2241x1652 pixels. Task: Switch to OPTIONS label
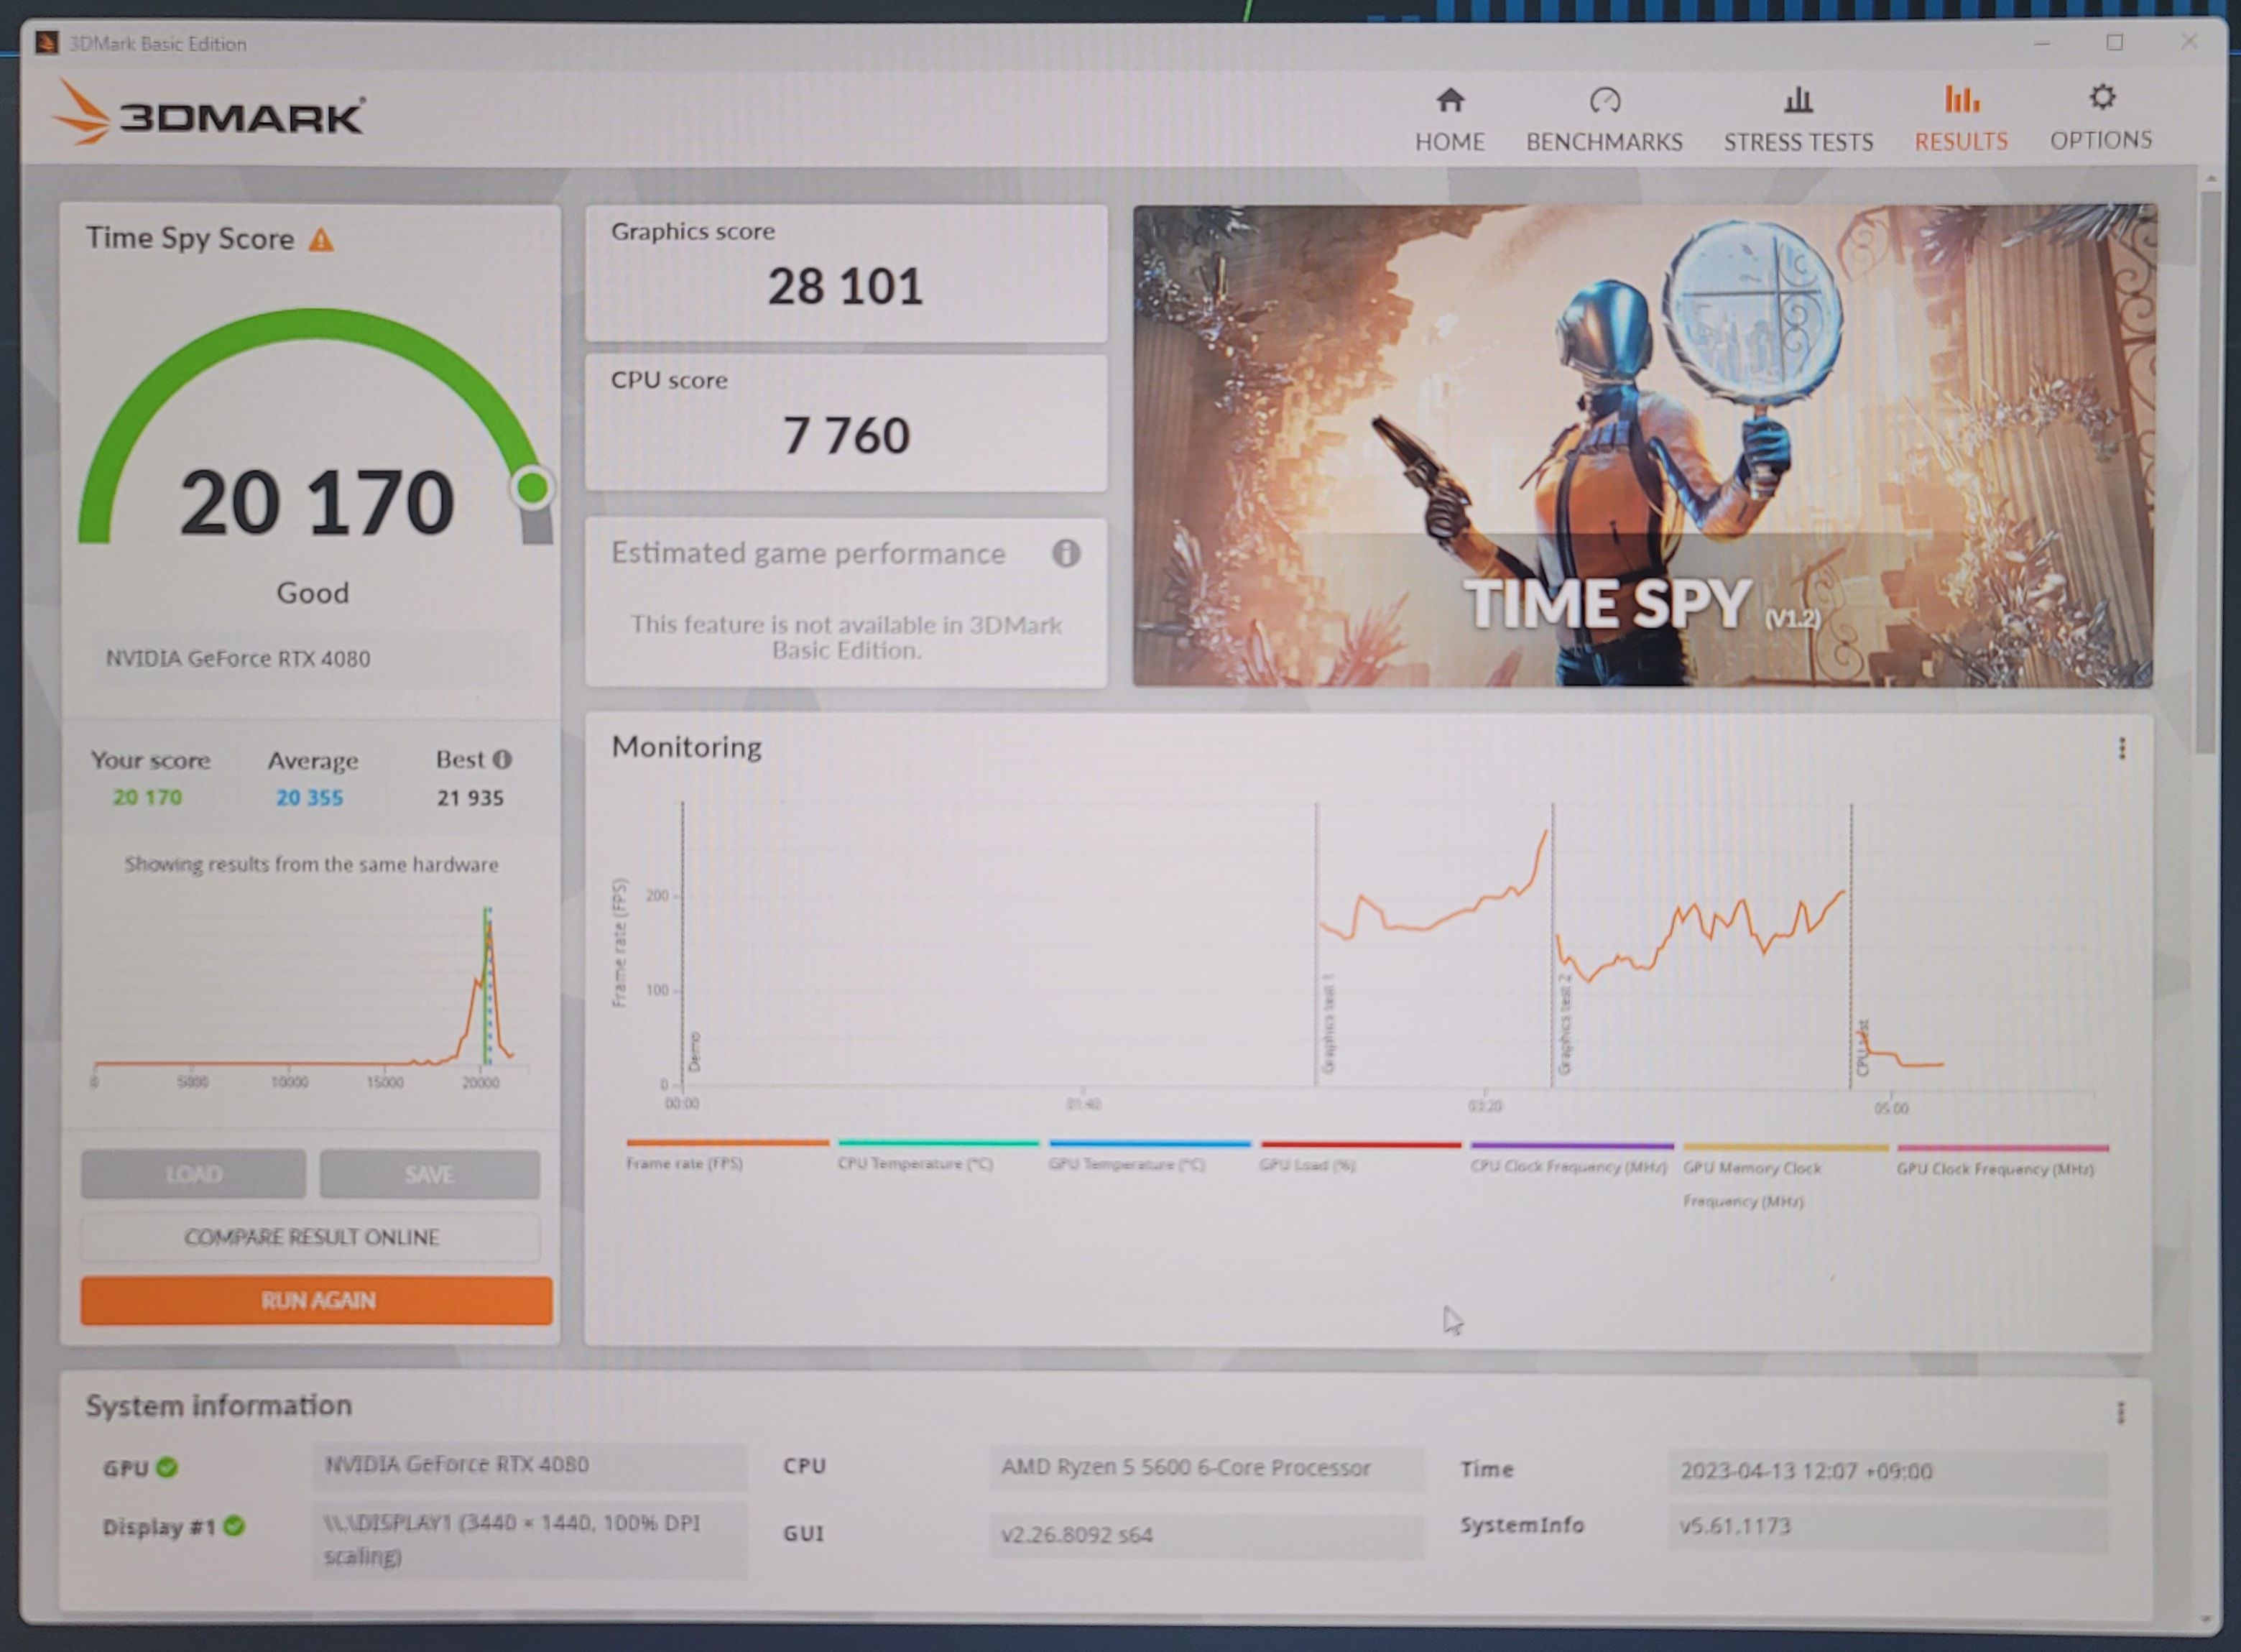2101,140
